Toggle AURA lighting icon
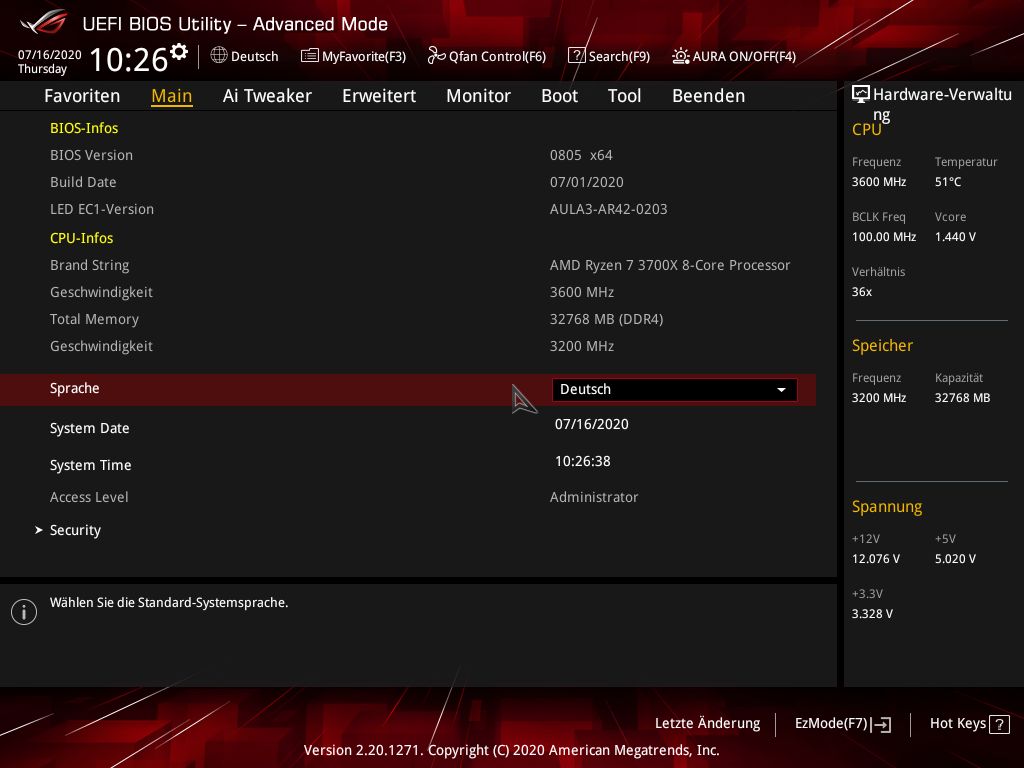The width and height of the screenshot is (1024, 768). (680, 56)
